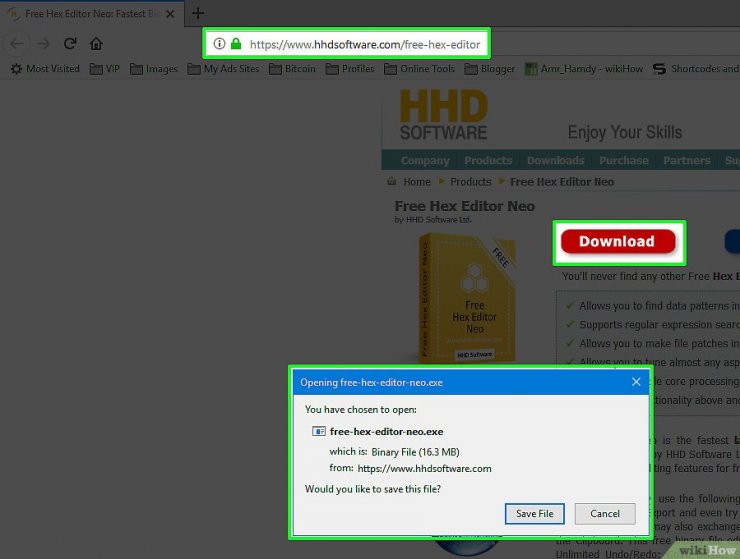Click the browser Forward arrow
This screenshot has height=559, width=740.
point(43,44)
